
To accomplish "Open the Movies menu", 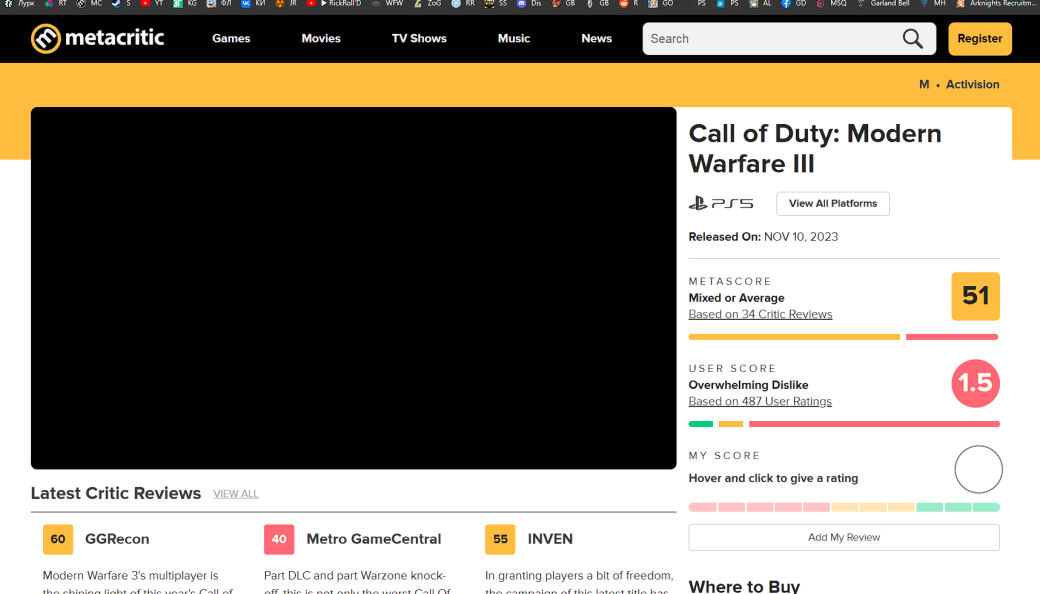I will coord(321,38).
